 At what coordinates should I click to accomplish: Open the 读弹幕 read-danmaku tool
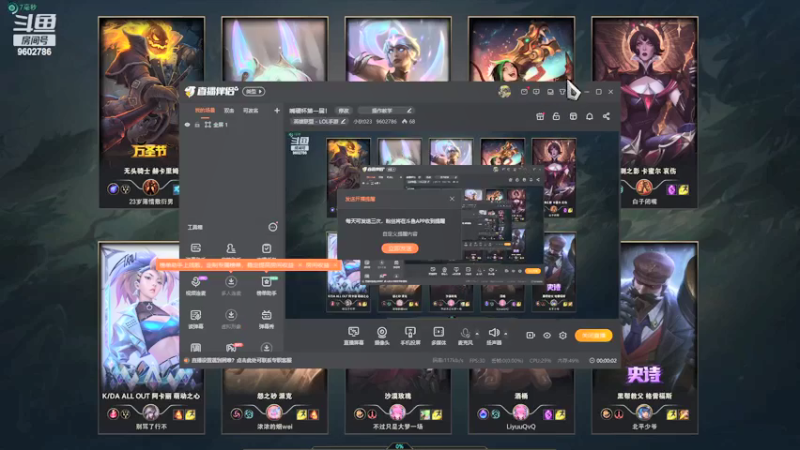(195, 319)
